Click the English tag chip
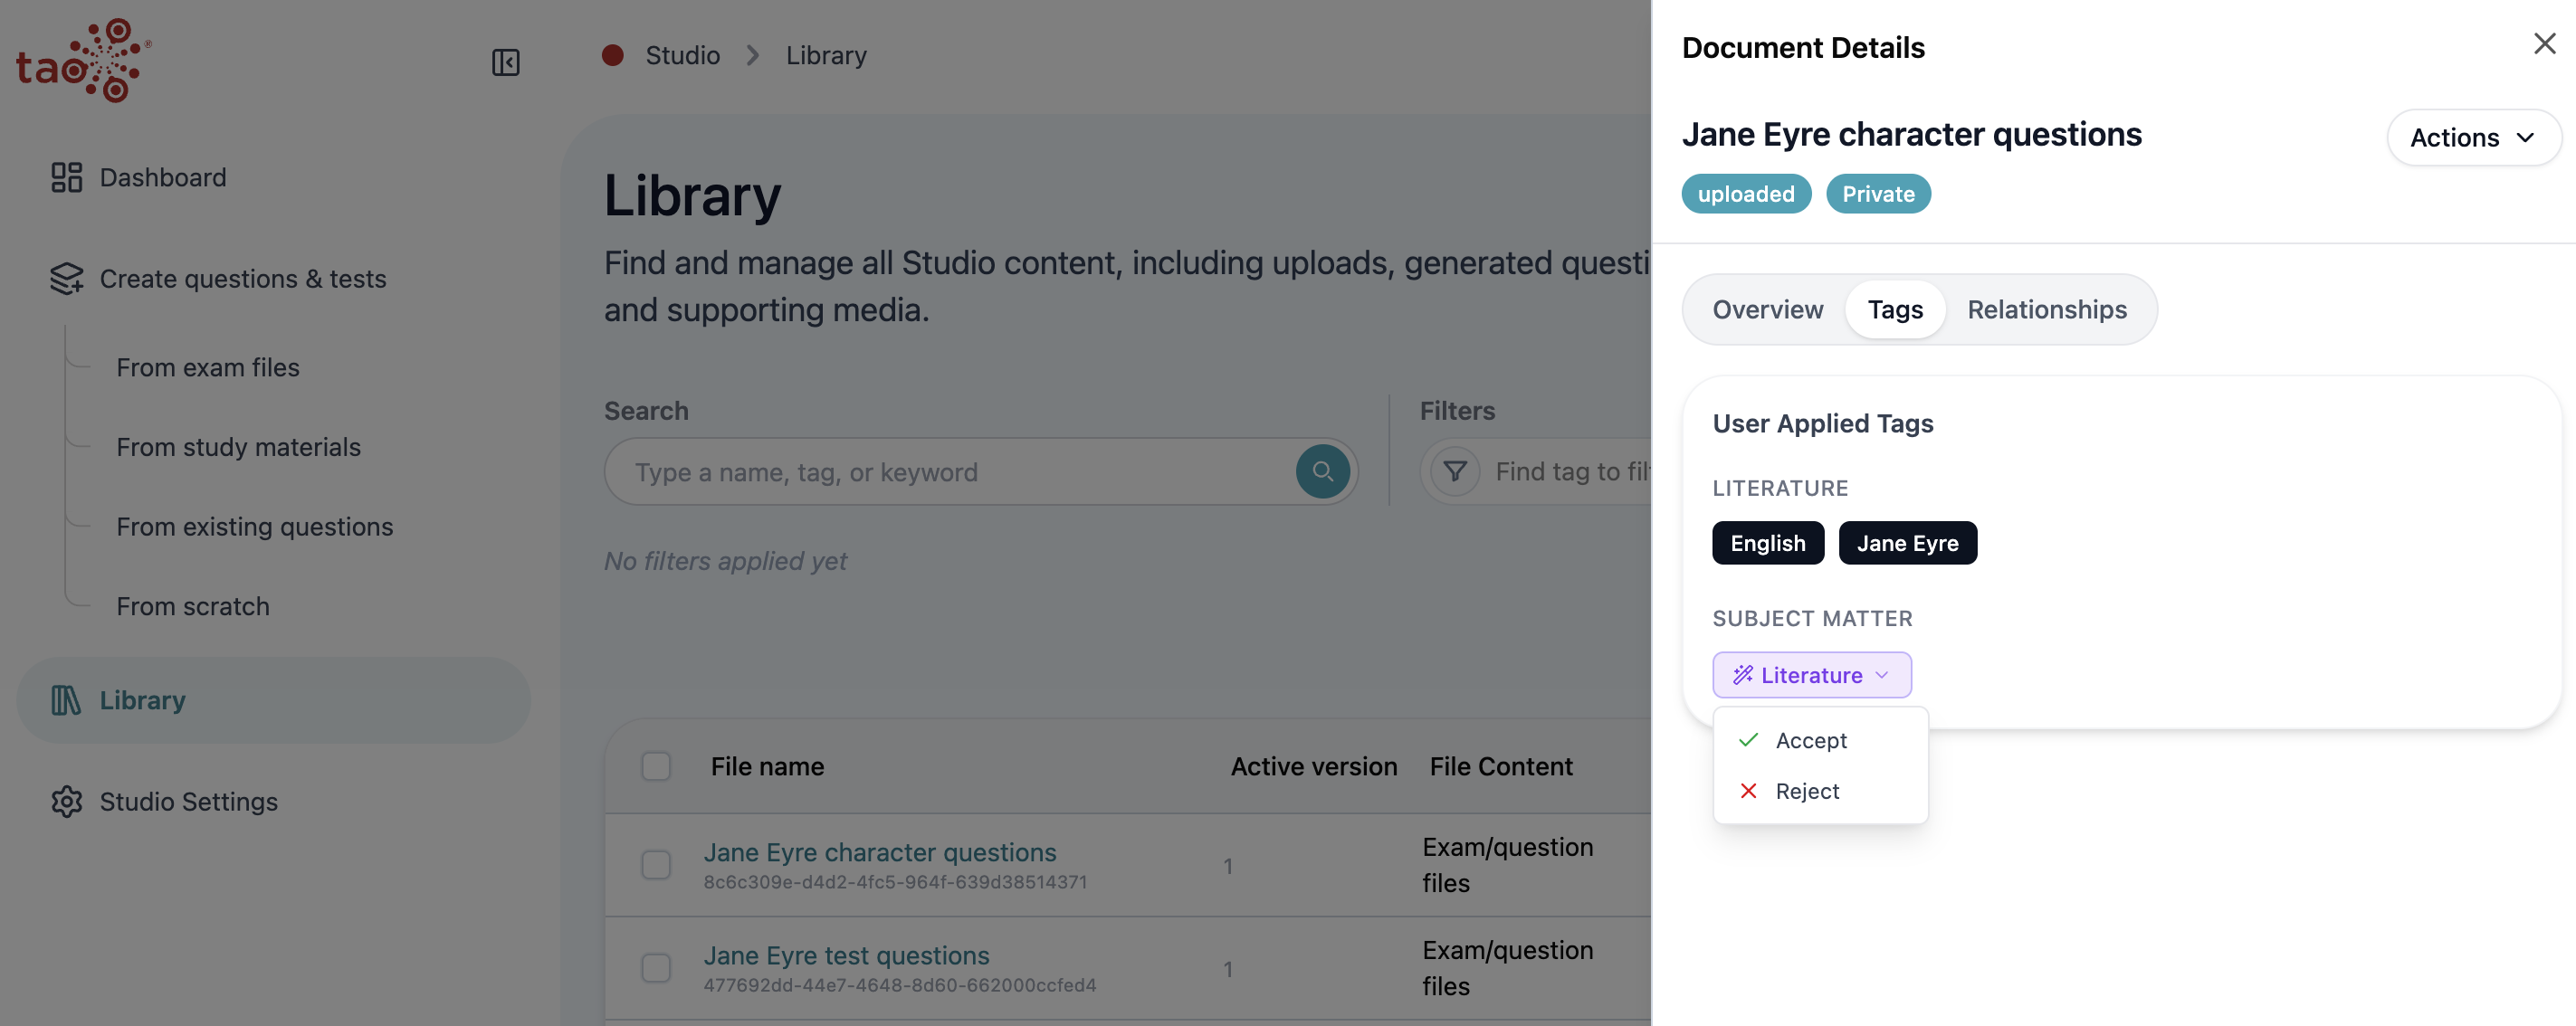2576x1026 pixels. coord(1768,543)
